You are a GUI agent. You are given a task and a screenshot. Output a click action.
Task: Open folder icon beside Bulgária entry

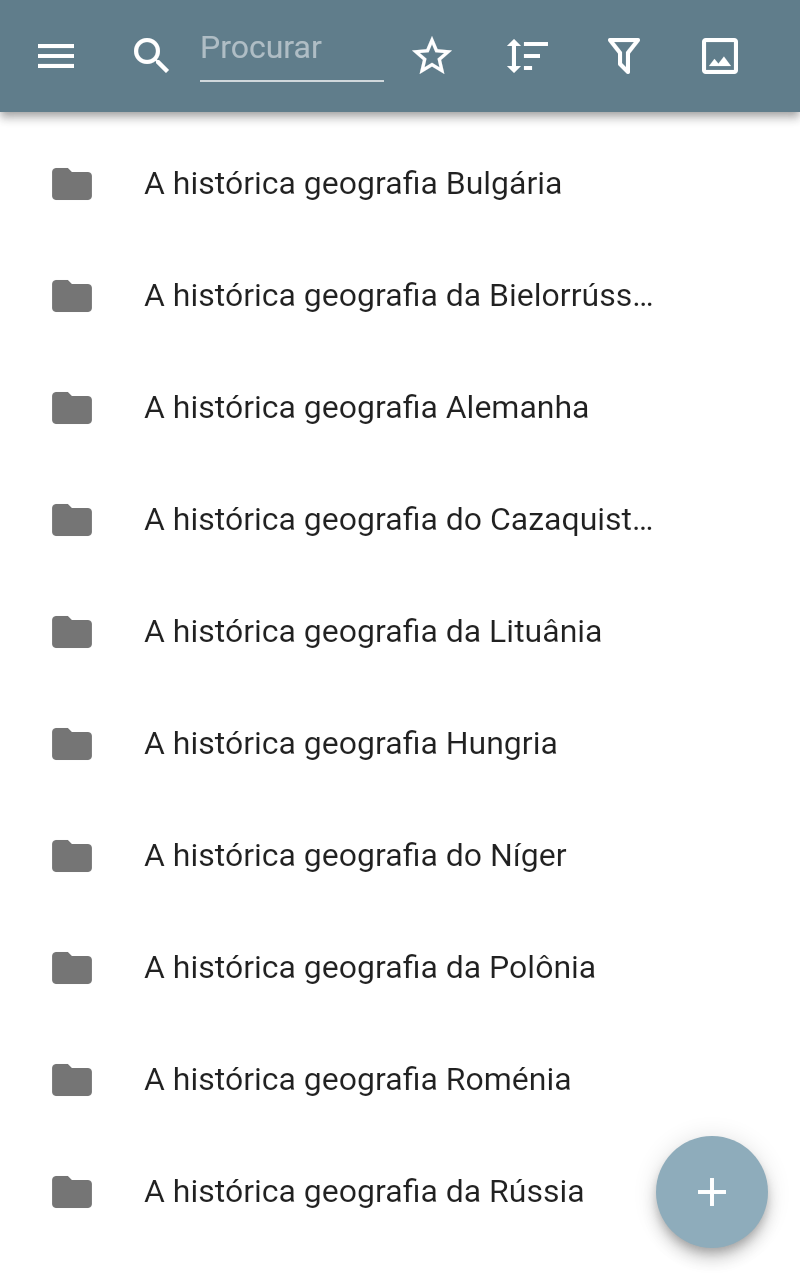click(72, 184)
